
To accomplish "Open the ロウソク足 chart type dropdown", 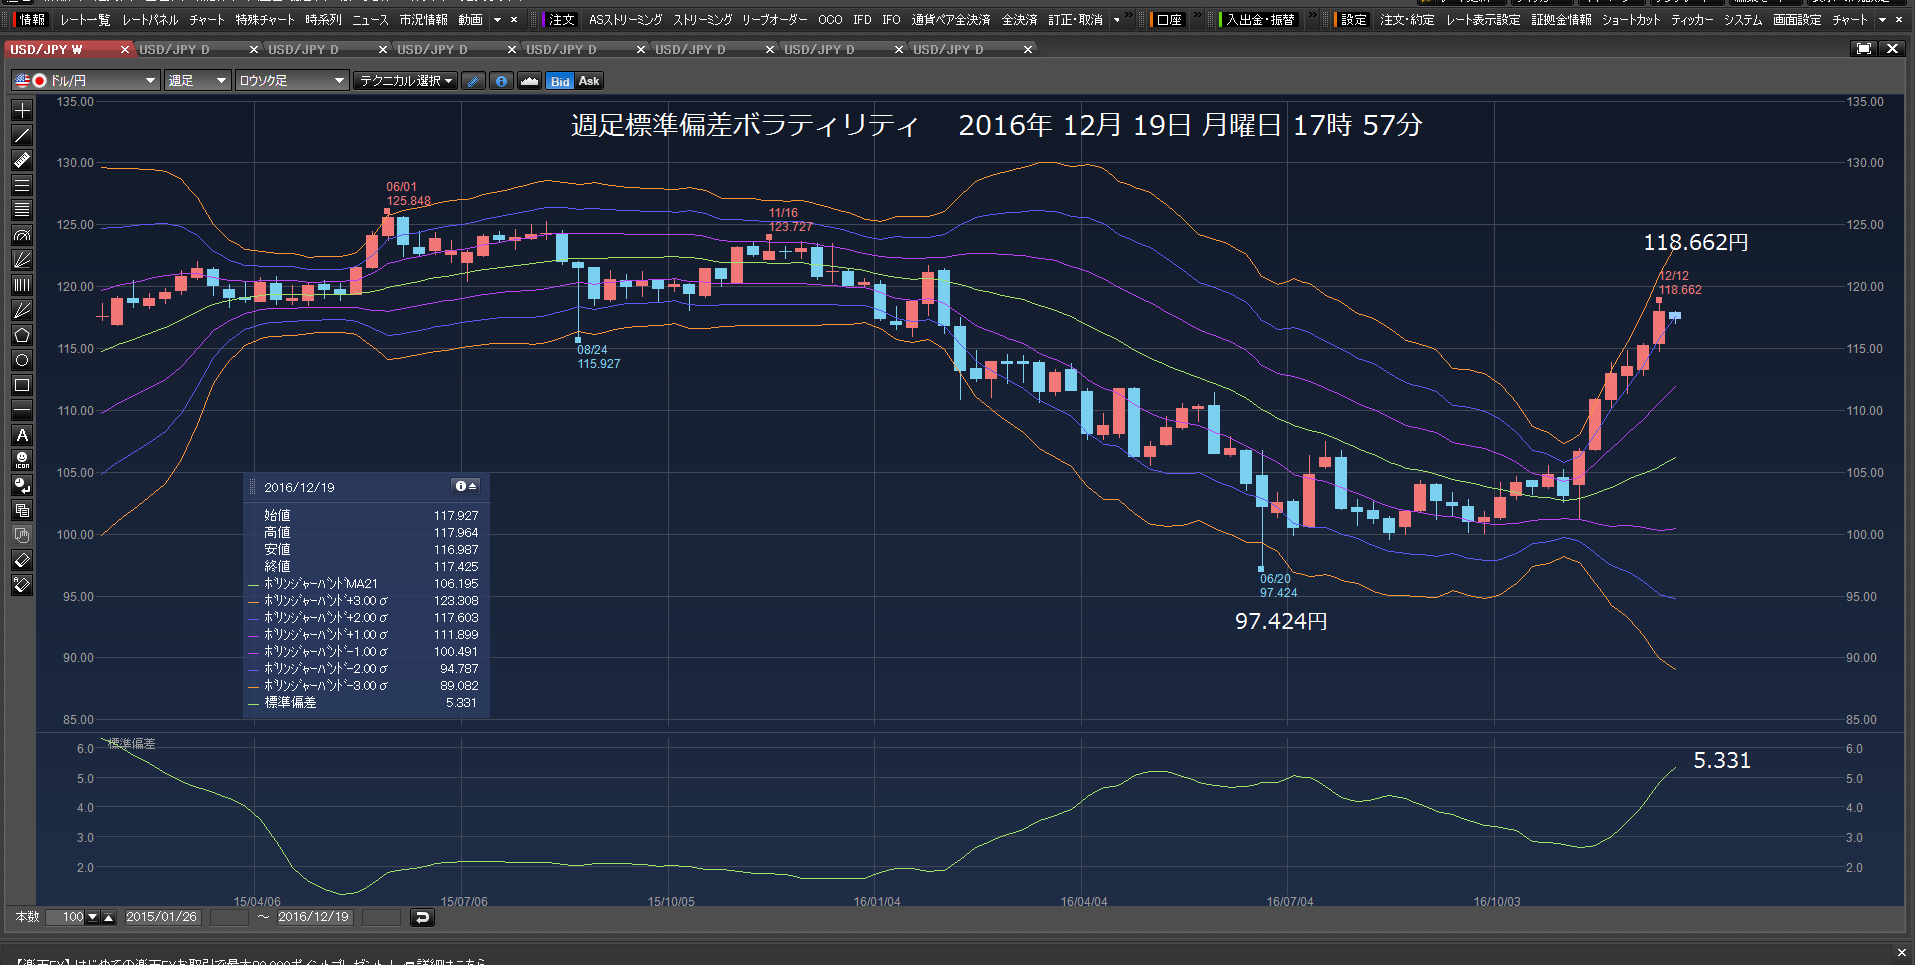I will 292,81.
